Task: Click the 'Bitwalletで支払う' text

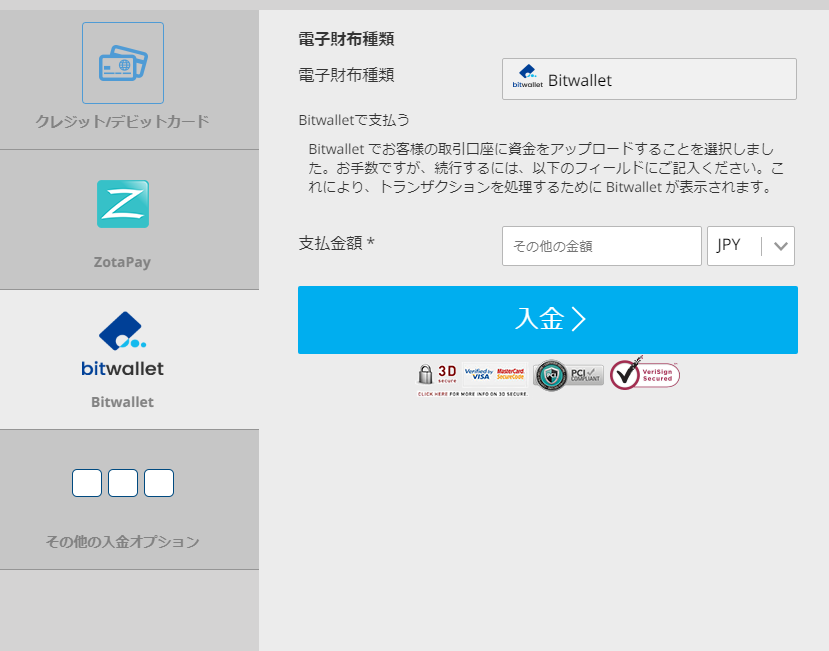Action: tap(354, 120)
